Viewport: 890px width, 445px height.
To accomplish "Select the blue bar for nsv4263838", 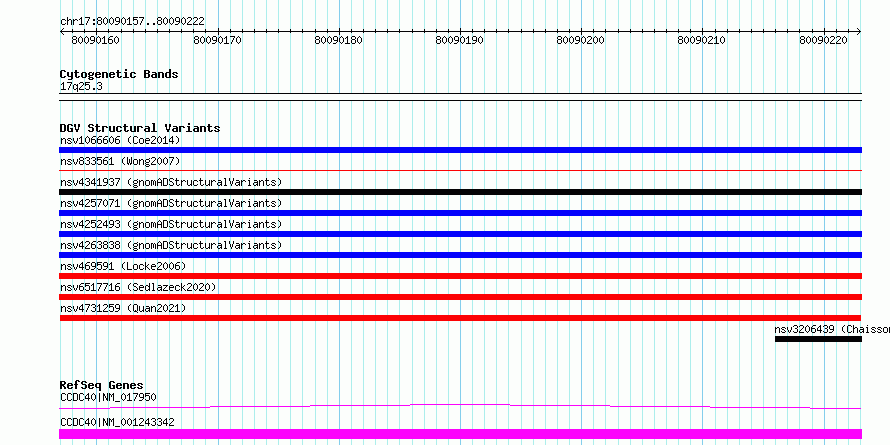I will coord(460,255).
